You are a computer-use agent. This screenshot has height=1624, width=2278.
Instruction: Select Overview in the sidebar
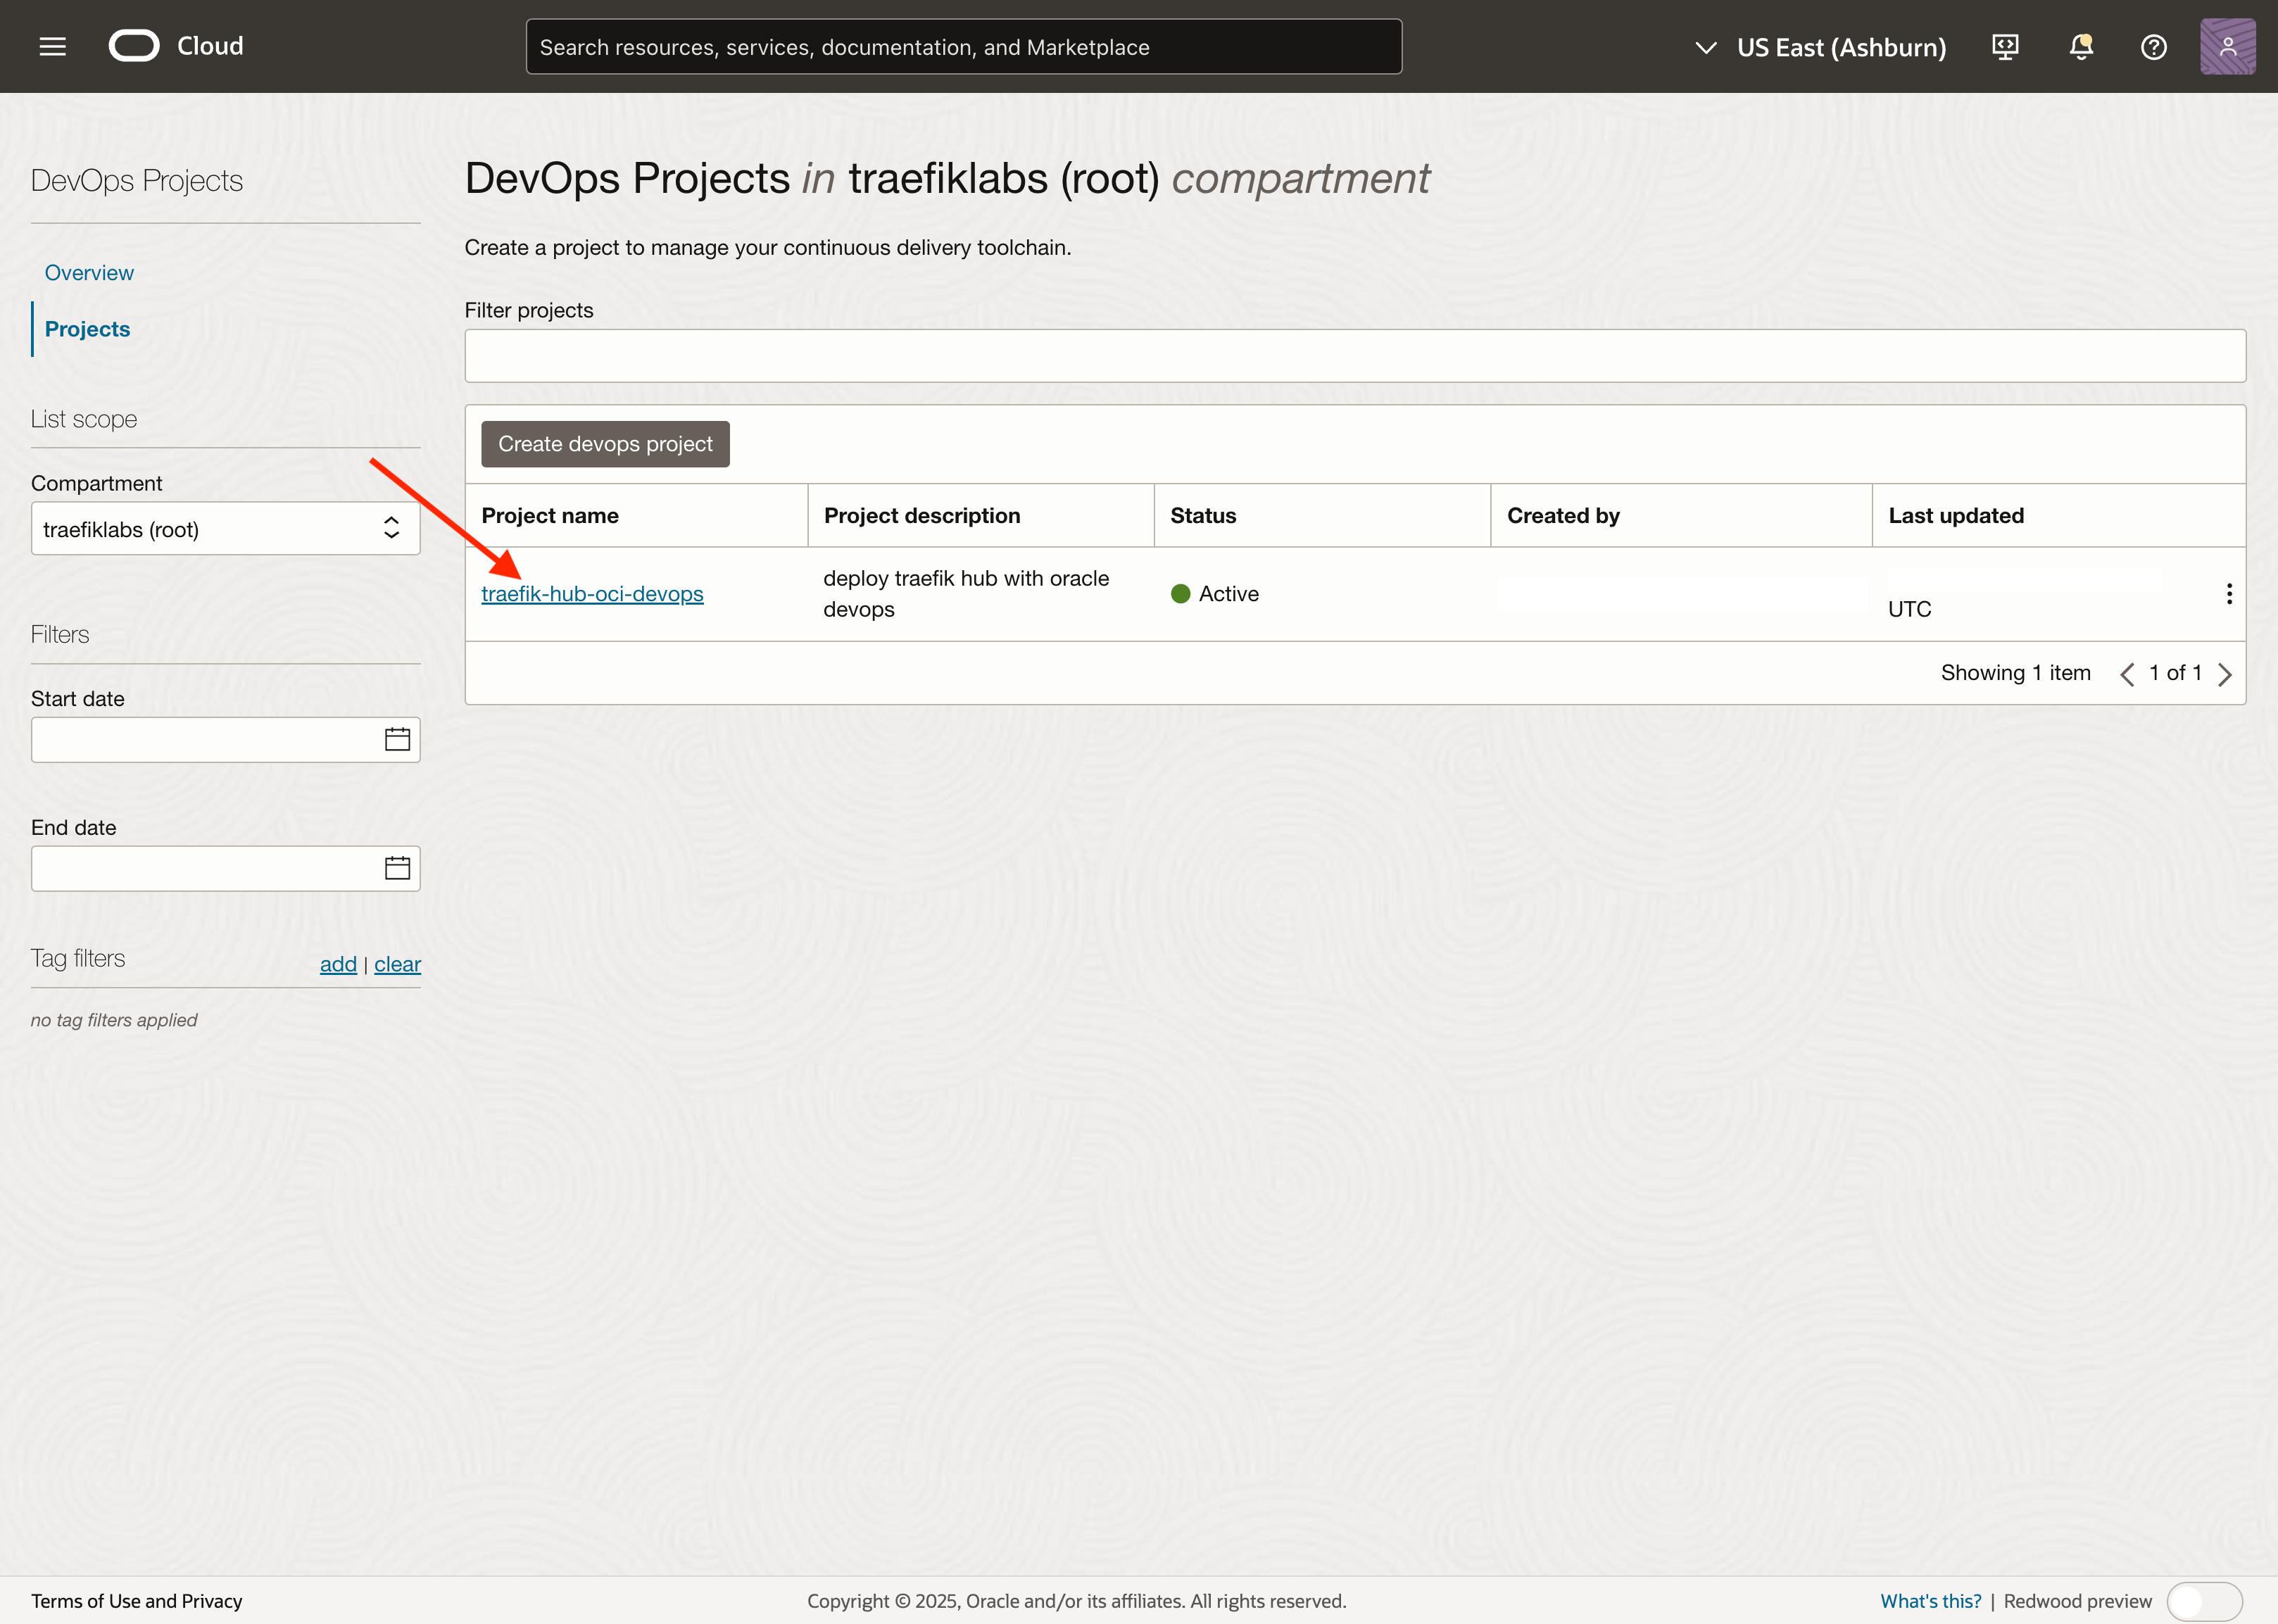[x=89, y=273]
